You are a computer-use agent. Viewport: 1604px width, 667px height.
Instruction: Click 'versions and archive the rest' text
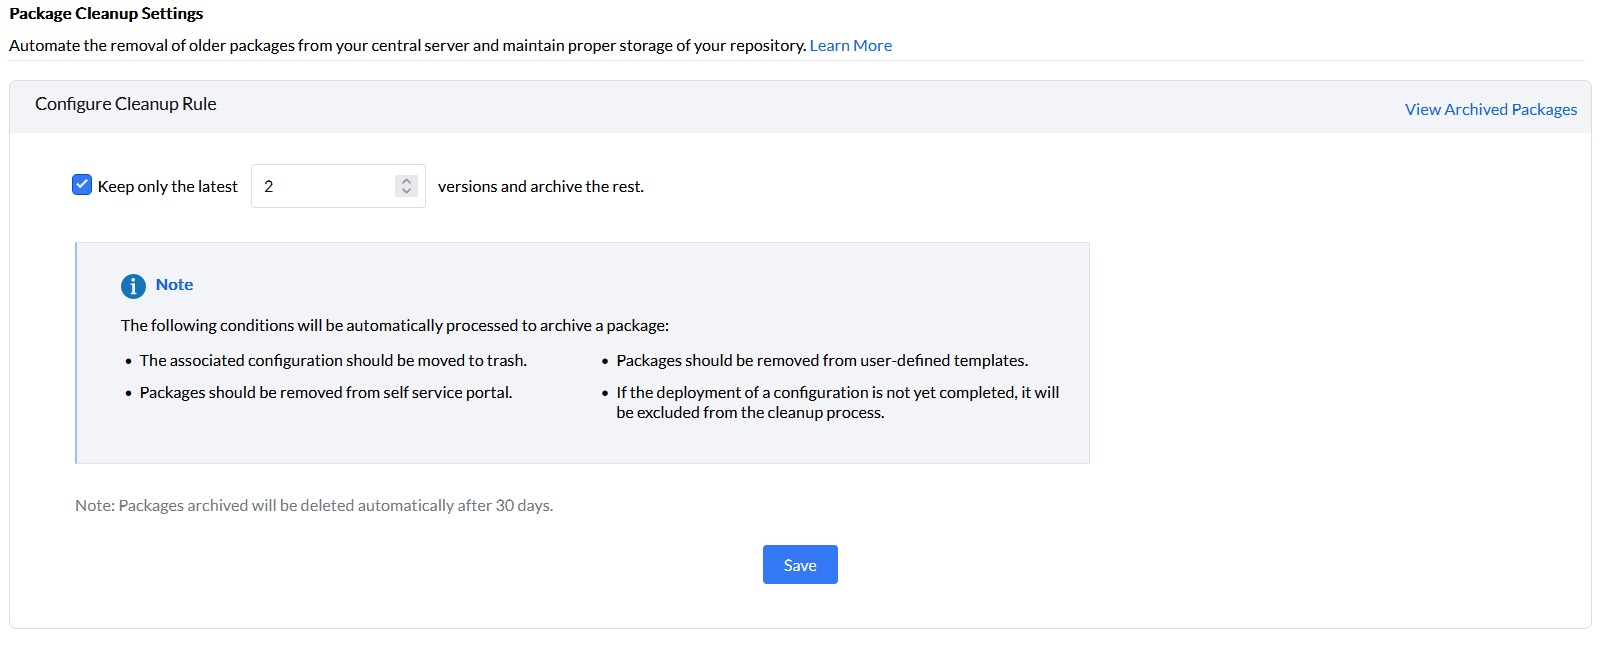[x=540, y=187]
